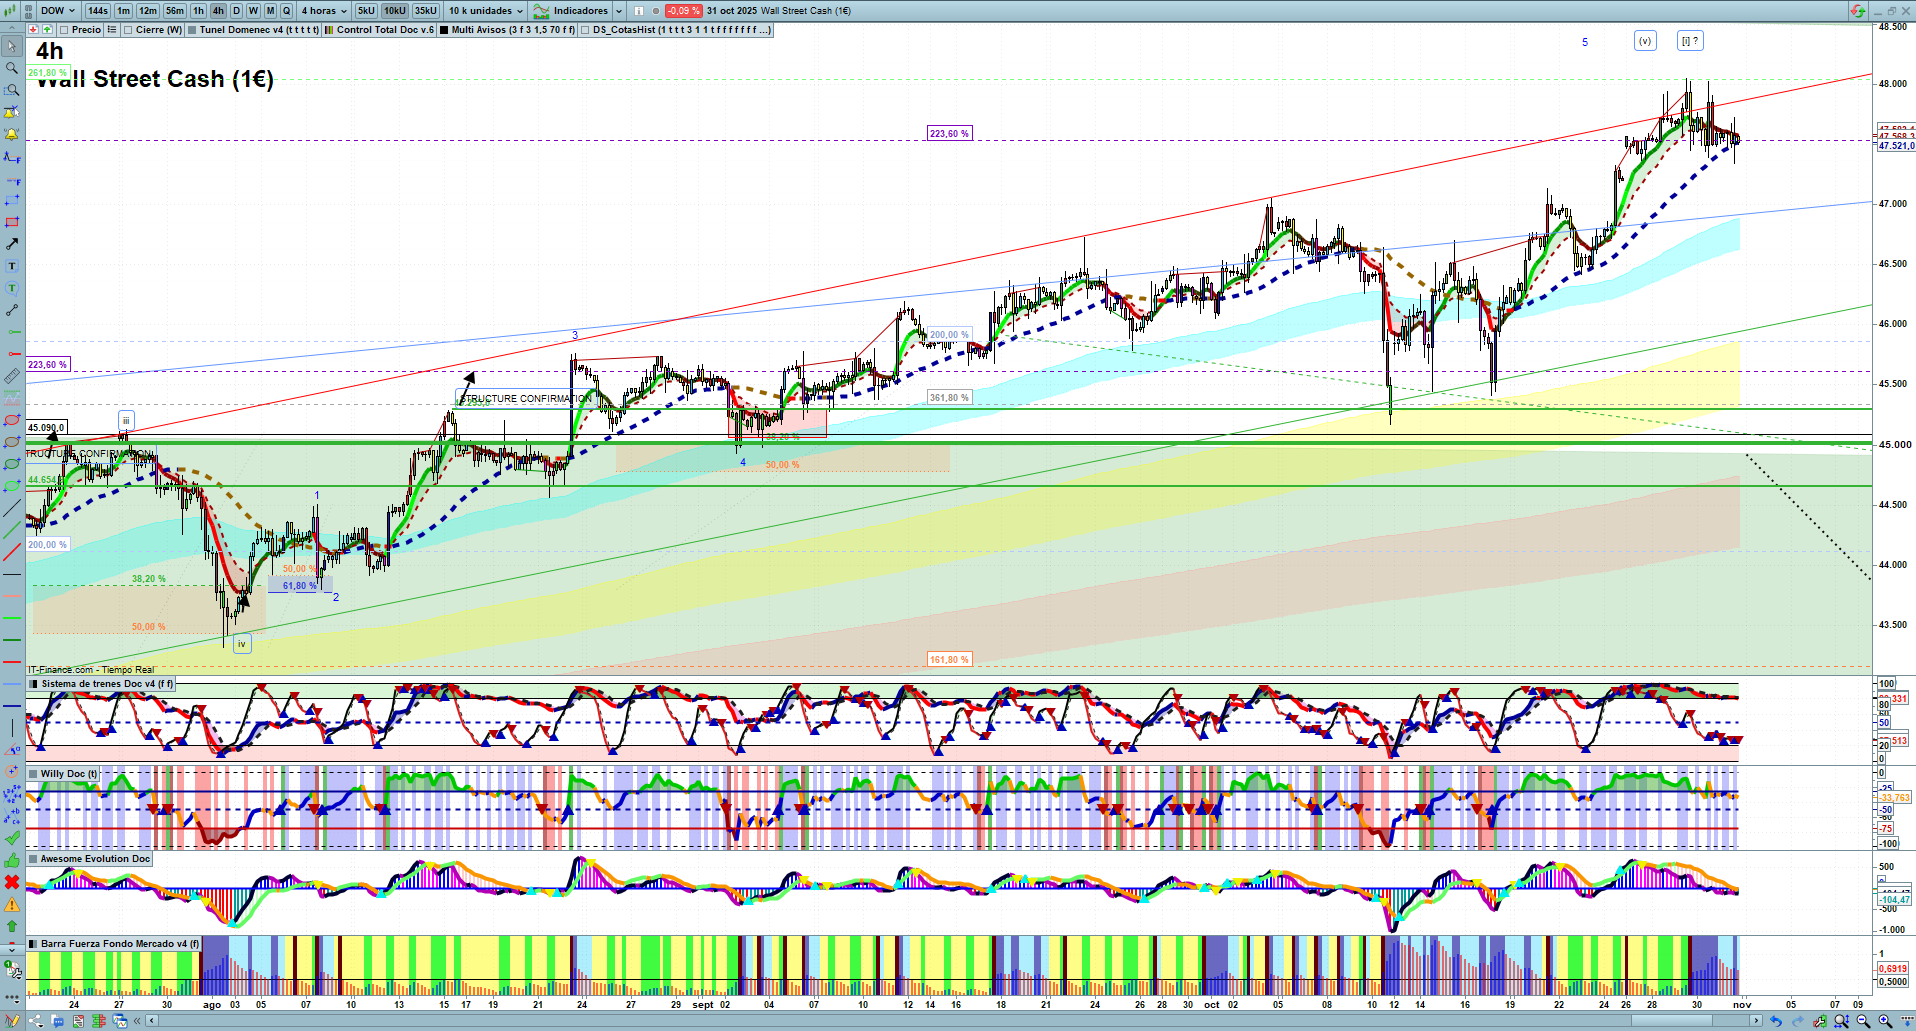Select the 144s timeframe
Screen dimensions: 1916x1031
coord(97,11)
